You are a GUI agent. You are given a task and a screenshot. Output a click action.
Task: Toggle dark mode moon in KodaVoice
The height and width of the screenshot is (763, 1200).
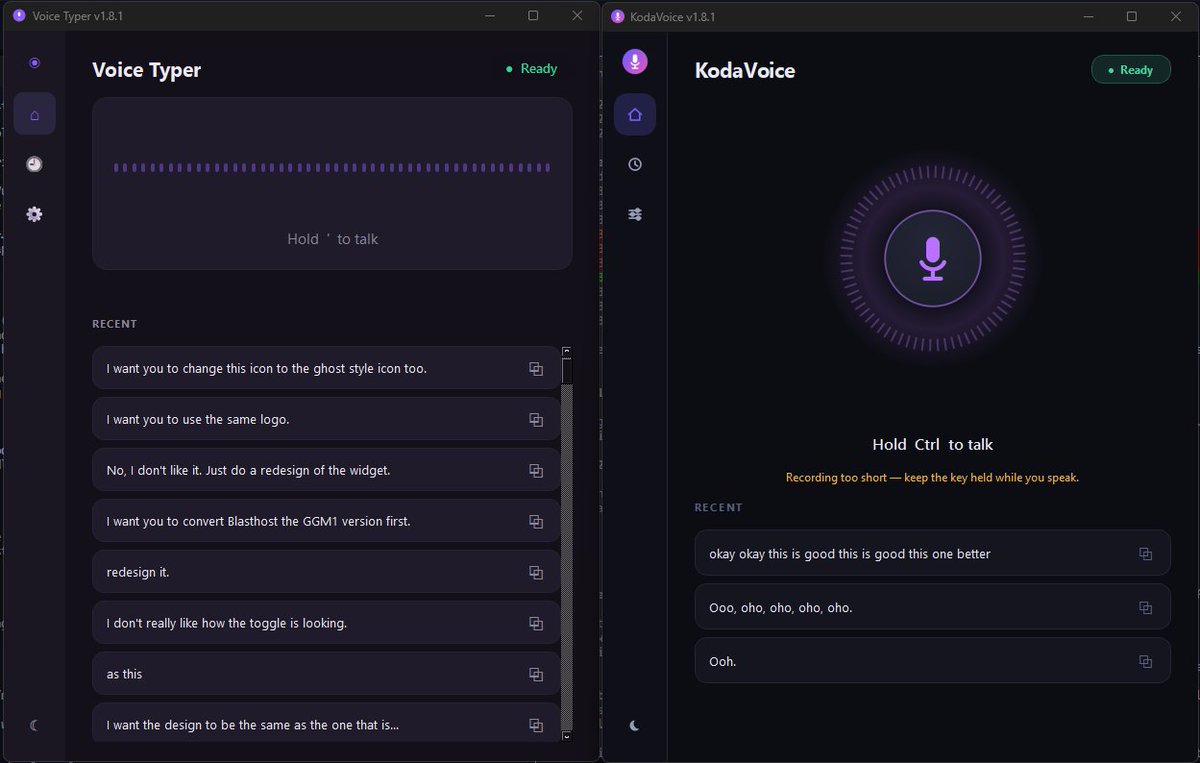pyautogui.click(x=635, y=726)
